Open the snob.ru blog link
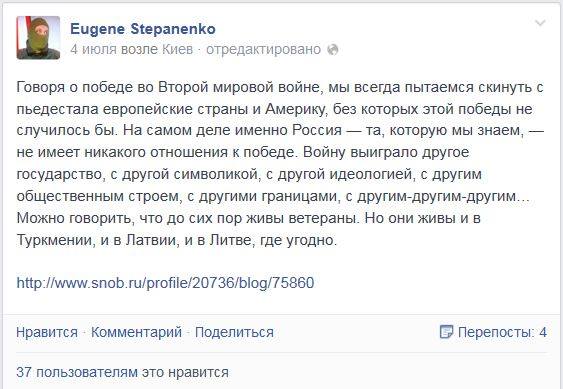563x389 pixels. point(166,283)
